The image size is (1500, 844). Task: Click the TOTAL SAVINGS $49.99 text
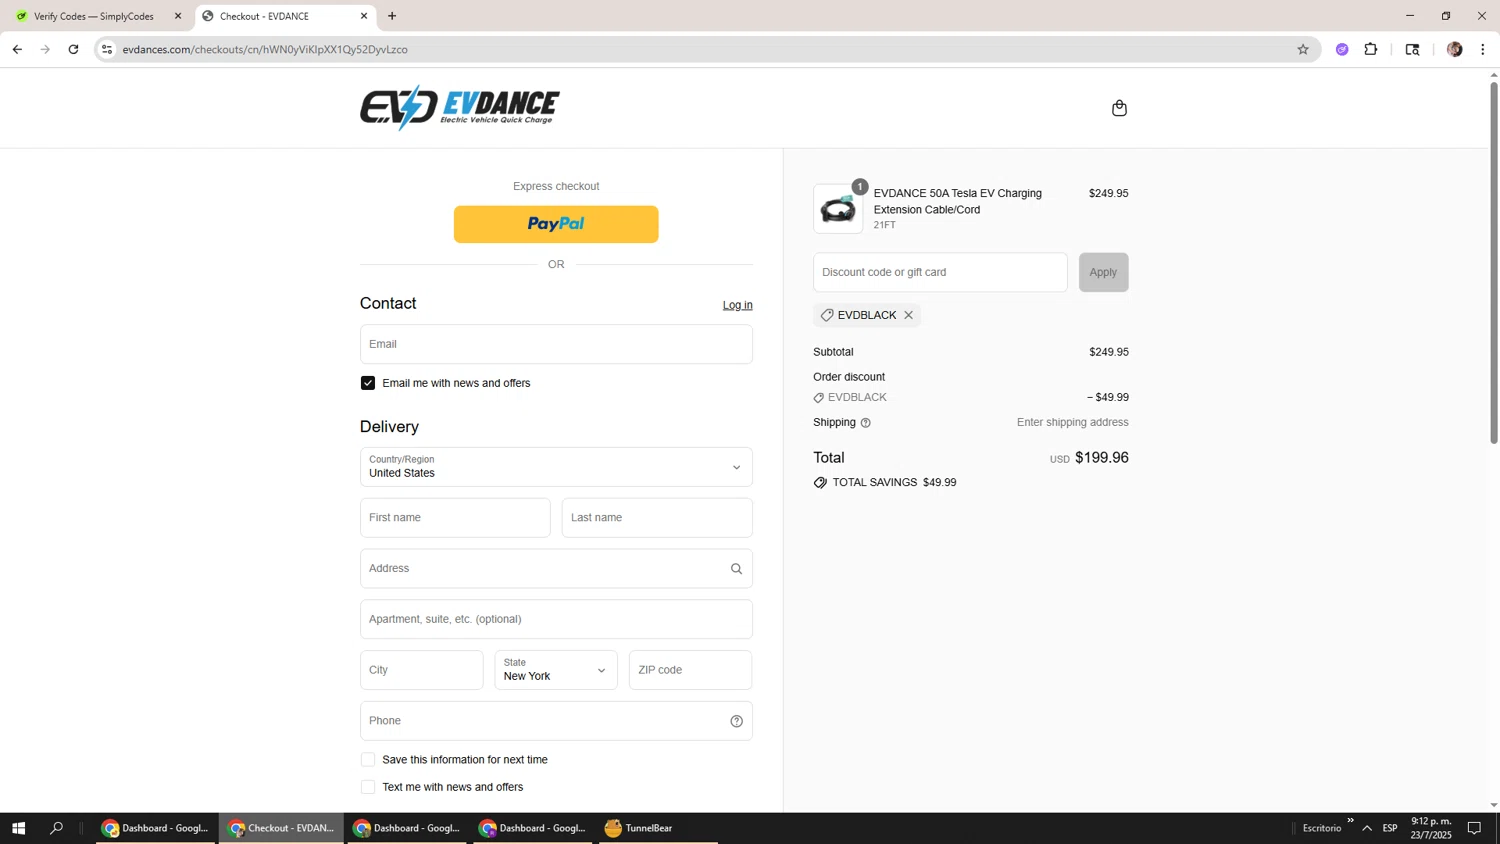pos(894,483)
